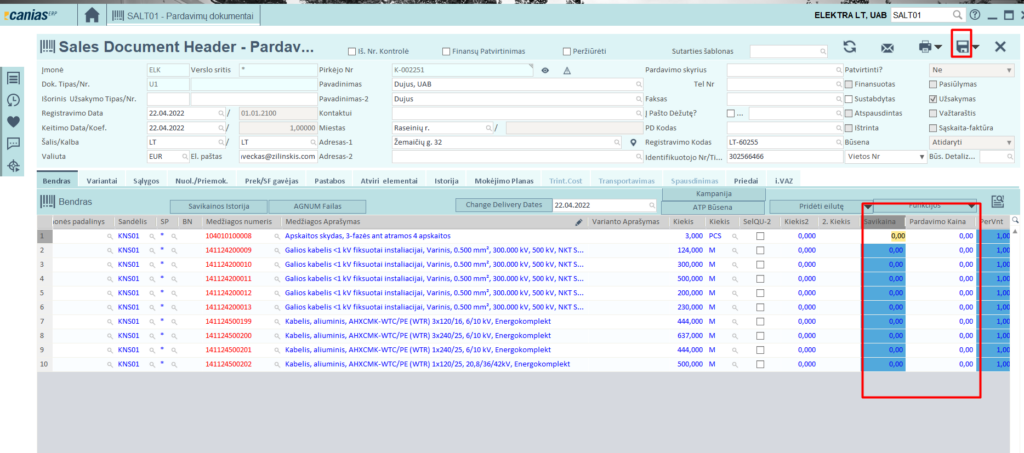Open the Vietos Nr dropdown
This screenshot has width=1024, height=453.
coord(878,157)
